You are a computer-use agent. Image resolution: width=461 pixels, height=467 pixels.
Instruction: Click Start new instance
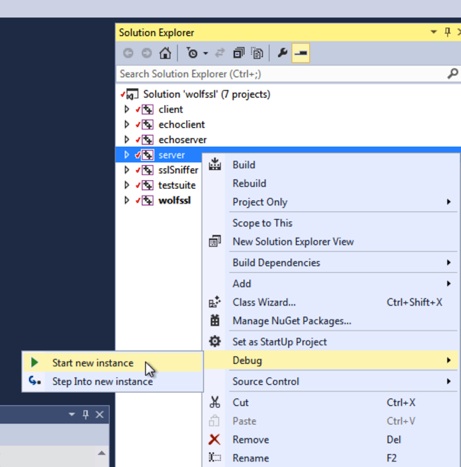(x=113, y=363)
